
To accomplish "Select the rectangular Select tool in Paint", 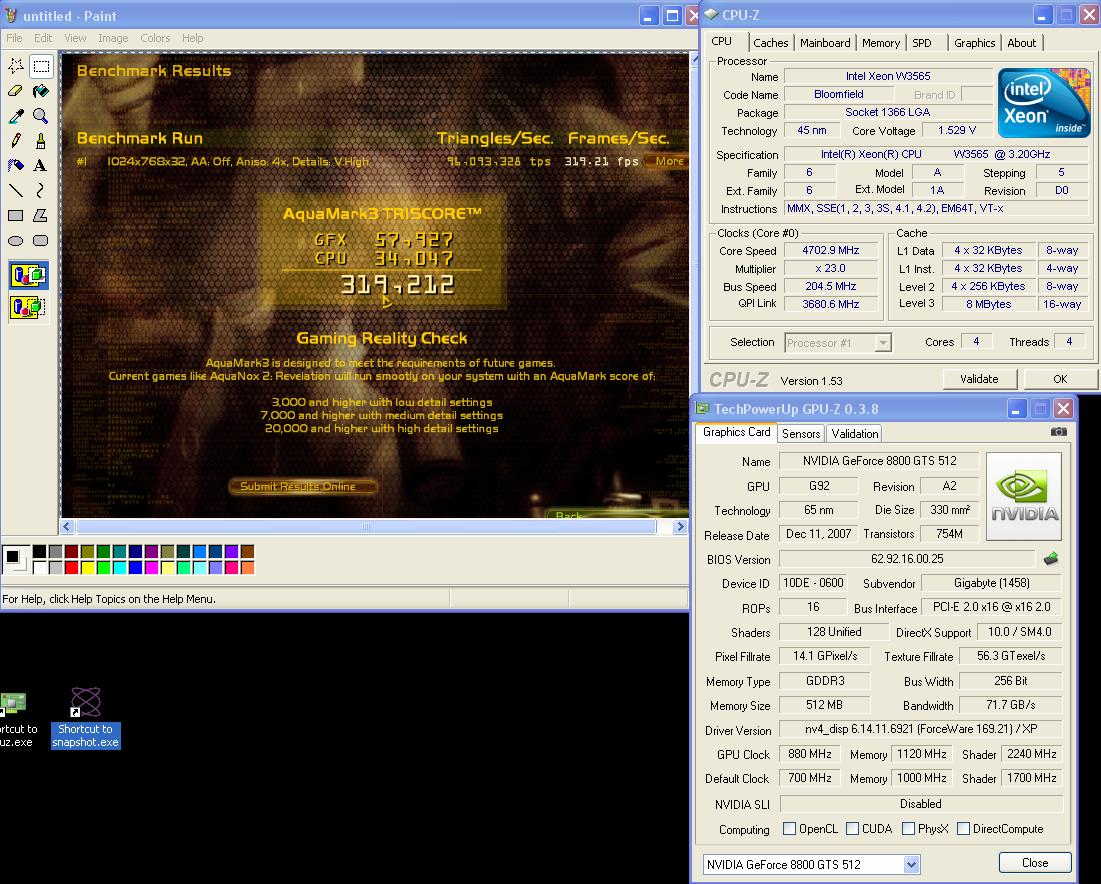I will pos(41,66).
